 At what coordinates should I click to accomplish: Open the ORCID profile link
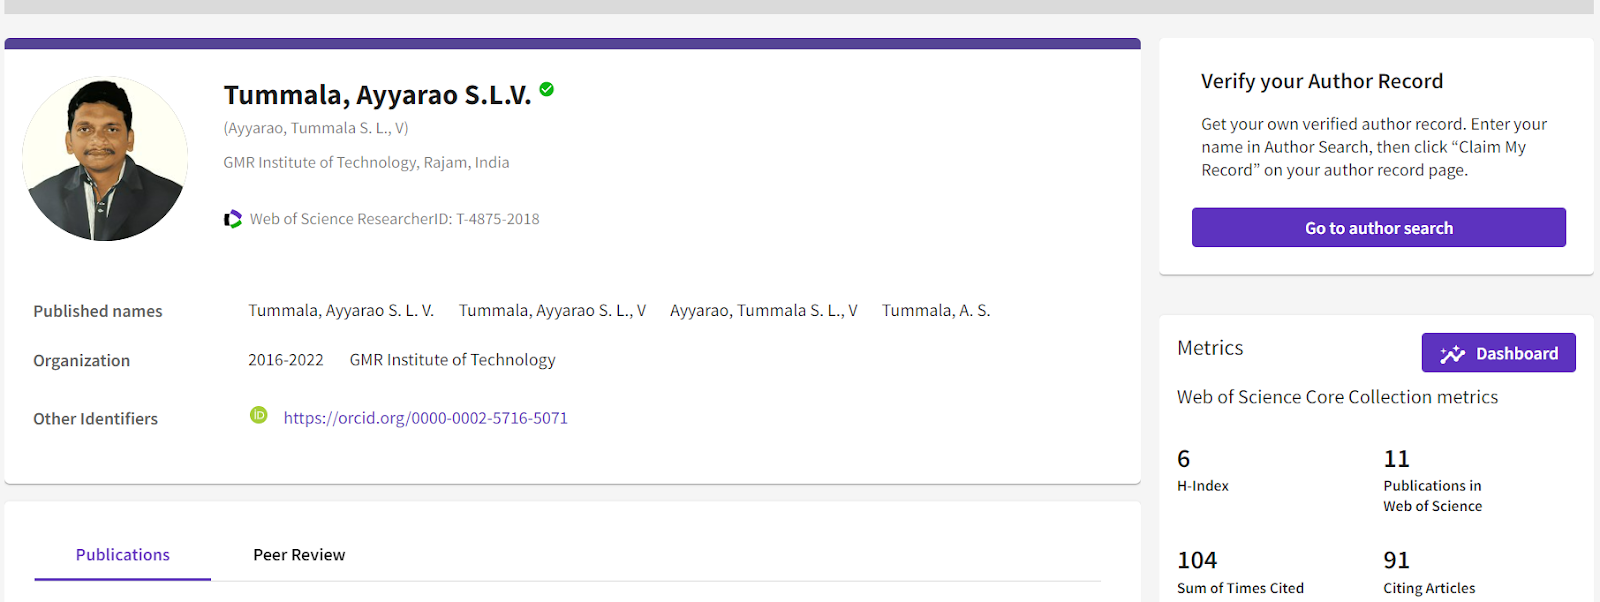tap(426, 418)
